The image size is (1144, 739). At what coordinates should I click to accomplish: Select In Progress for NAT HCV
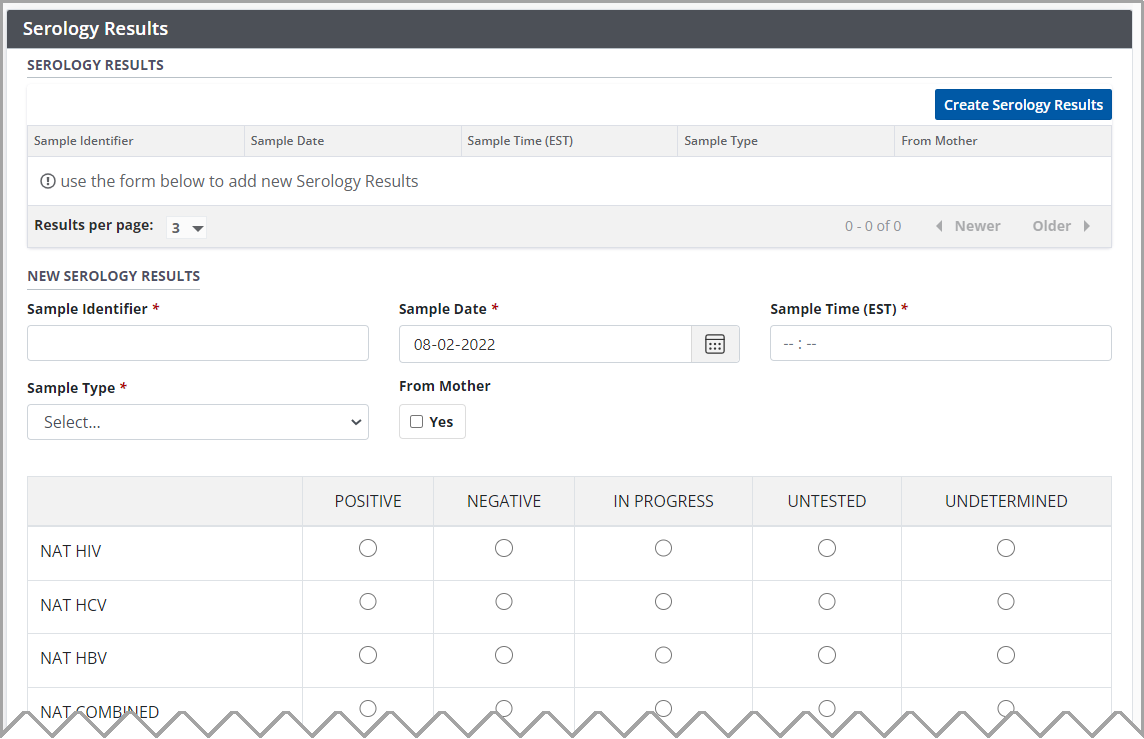click(x=663, y=601)
